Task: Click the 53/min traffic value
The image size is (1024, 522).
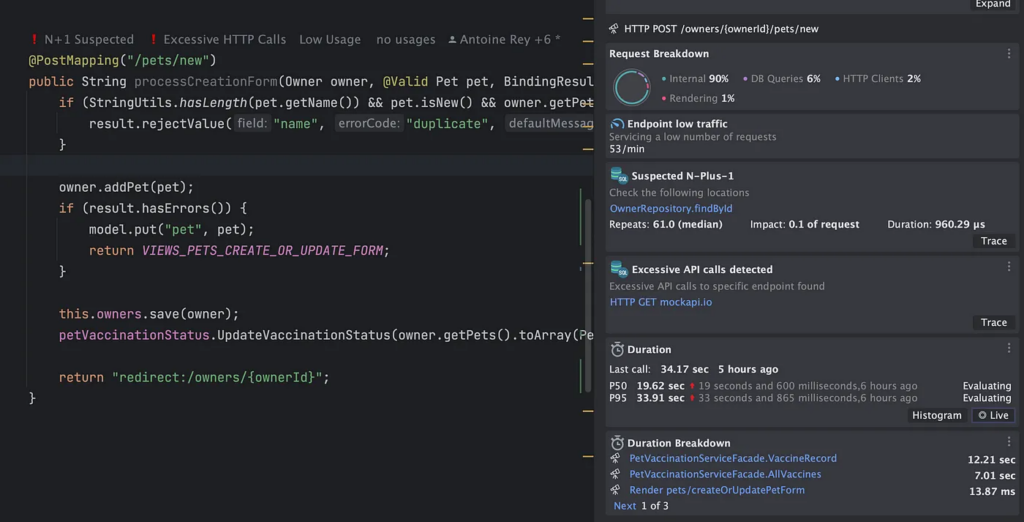Action: tap(627, 149)
